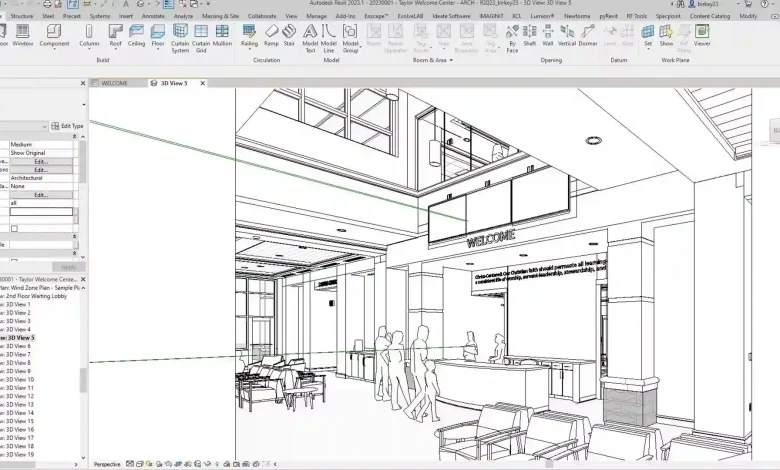Collapse the Properties section header chevron

point(75,136)
